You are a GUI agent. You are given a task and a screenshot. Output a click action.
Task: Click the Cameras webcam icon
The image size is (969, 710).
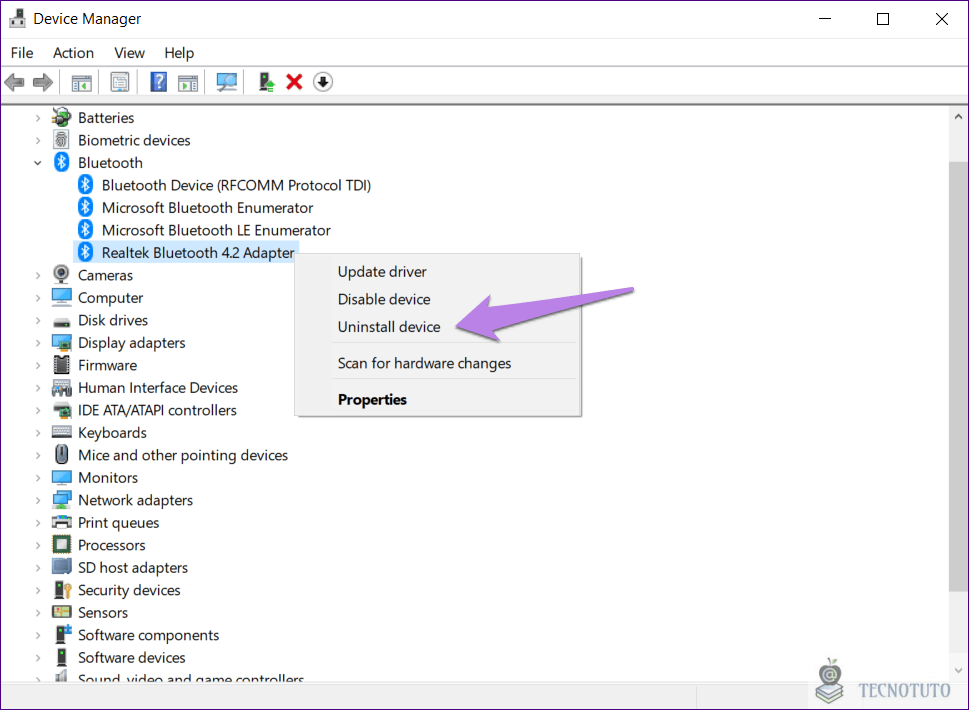point(61,275)
